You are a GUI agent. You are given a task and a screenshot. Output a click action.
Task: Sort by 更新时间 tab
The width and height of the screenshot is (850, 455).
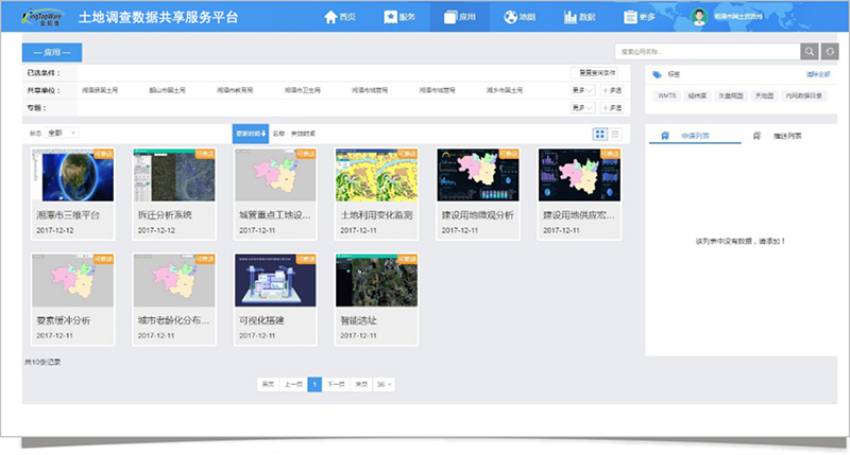click(x=250, y=133)
